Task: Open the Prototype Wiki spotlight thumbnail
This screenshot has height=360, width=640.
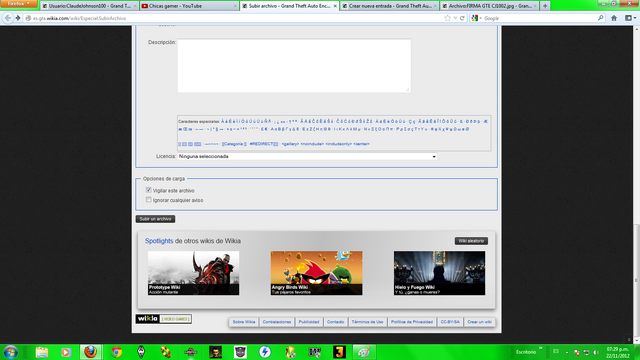Action: click(193, 273)
